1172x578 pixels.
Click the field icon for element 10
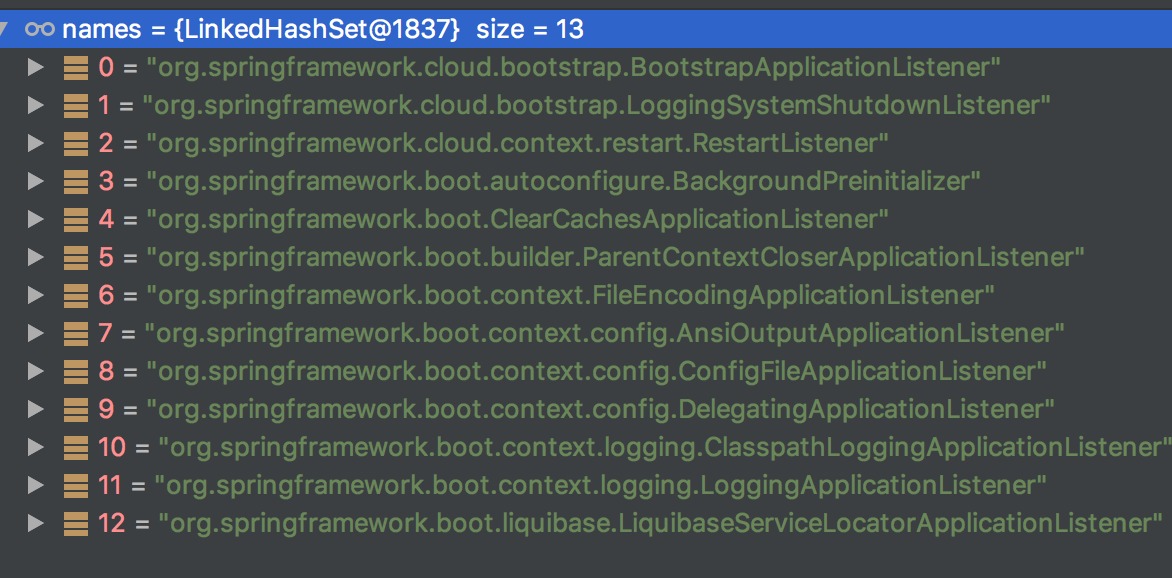[75, 447]
